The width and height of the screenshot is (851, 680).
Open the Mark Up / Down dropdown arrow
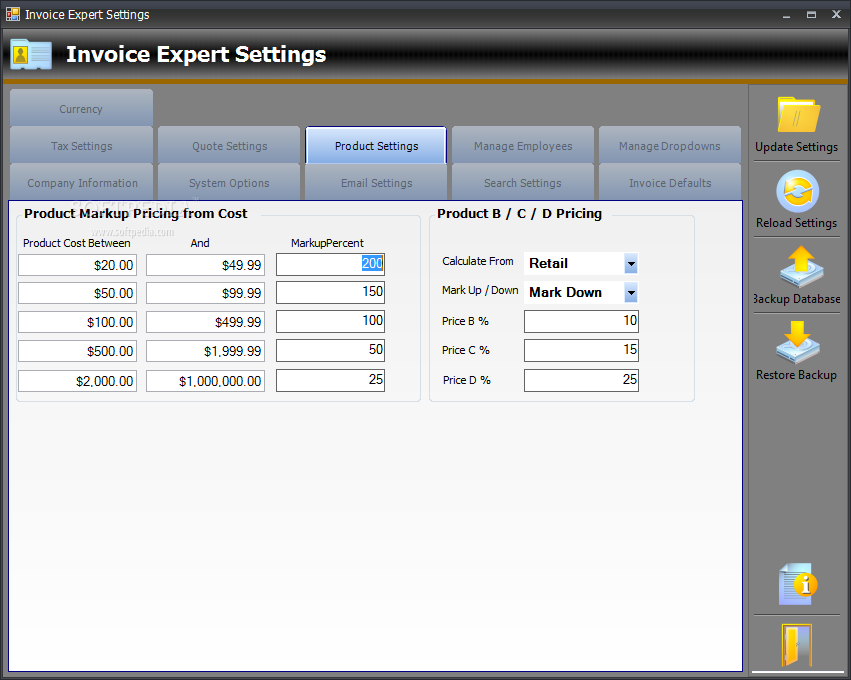click(x=631, y=293)
